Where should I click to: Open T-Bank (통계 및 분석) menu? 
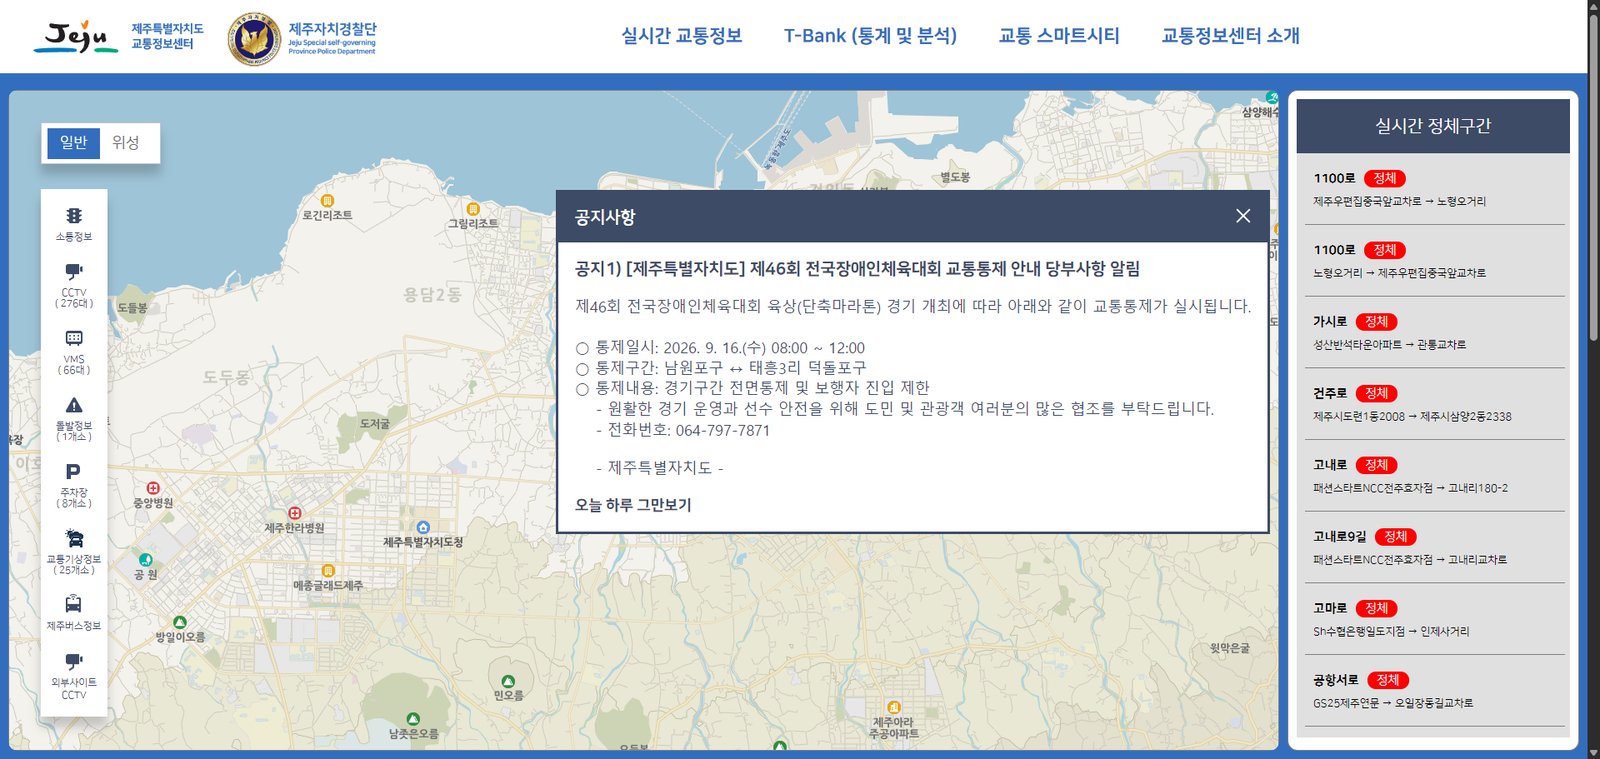pos(870,36)
